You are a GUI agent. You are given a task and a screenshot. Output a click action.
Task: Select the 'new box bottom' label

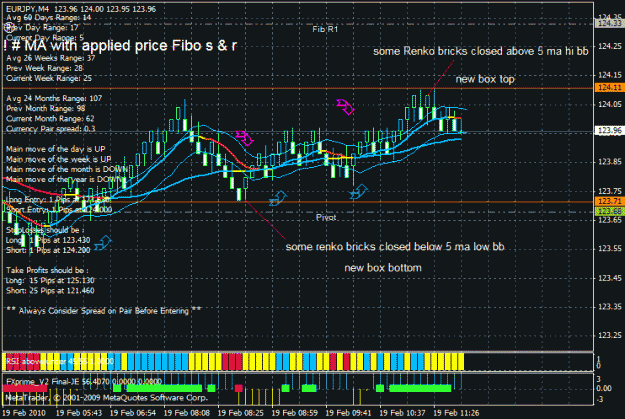tap(383, 268)
